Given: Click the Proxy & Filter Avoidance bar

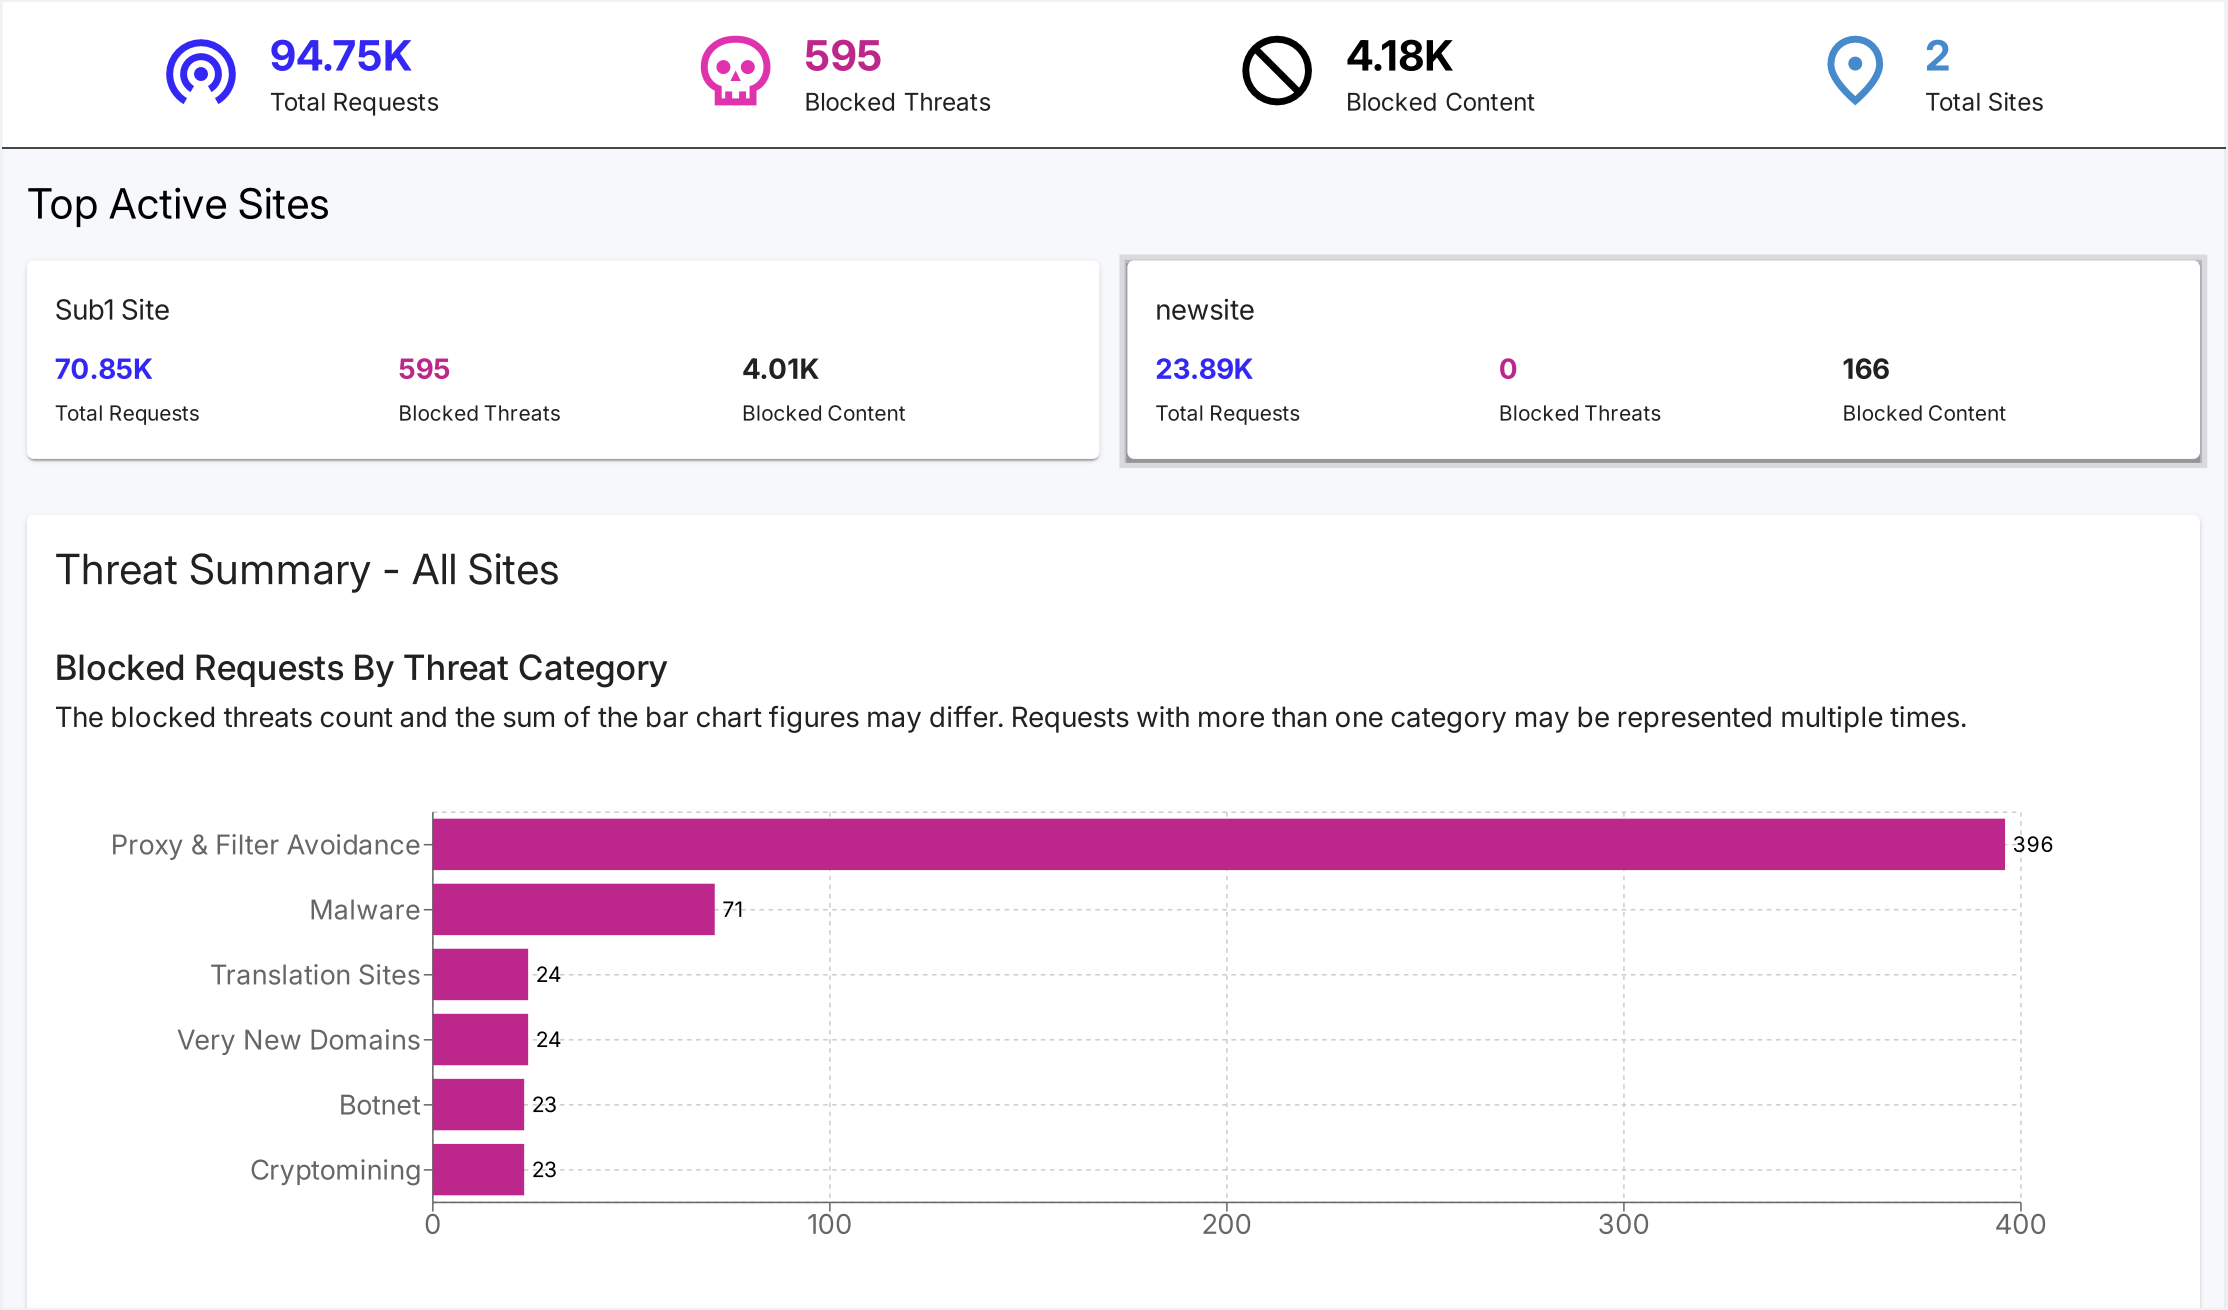Looking at the screenshot, I should tap(1218, 844).
